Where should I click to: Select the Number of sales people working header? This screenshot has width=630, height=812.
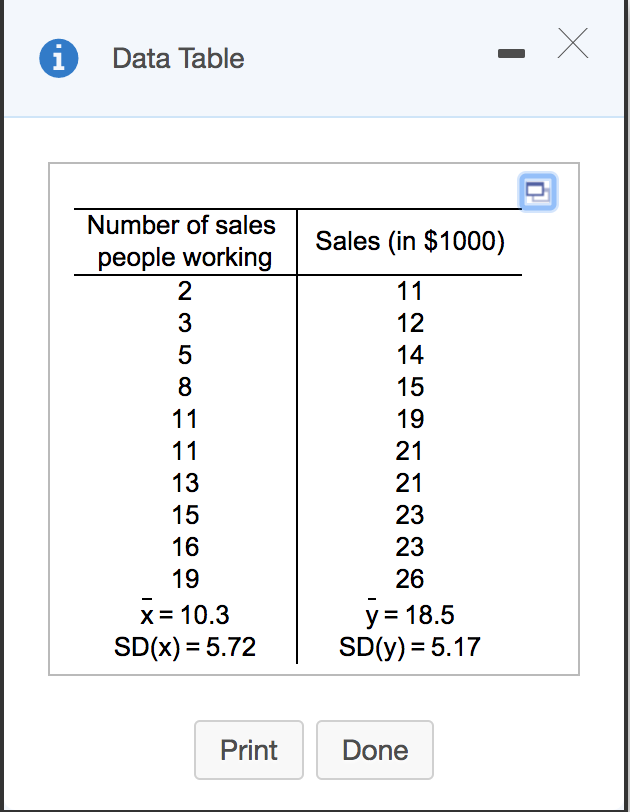pos(181,240)
